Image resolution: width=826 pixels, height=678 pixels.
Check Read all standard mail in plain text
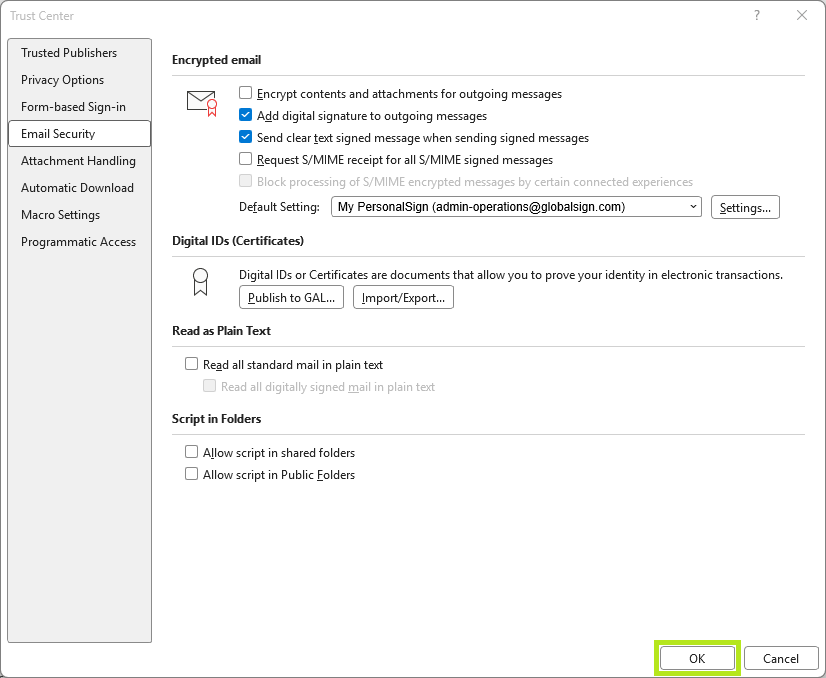[192, 365]
